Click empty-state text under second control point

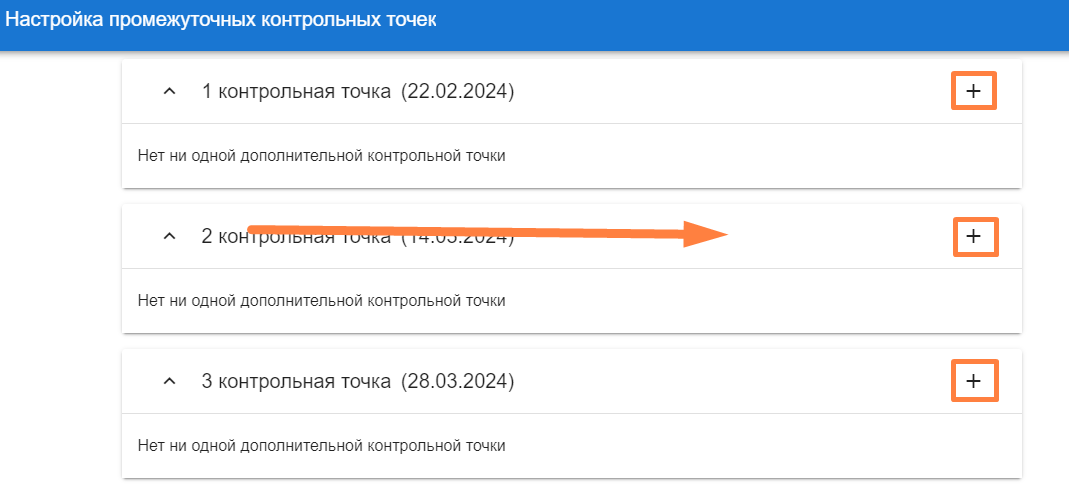[321, 300]
